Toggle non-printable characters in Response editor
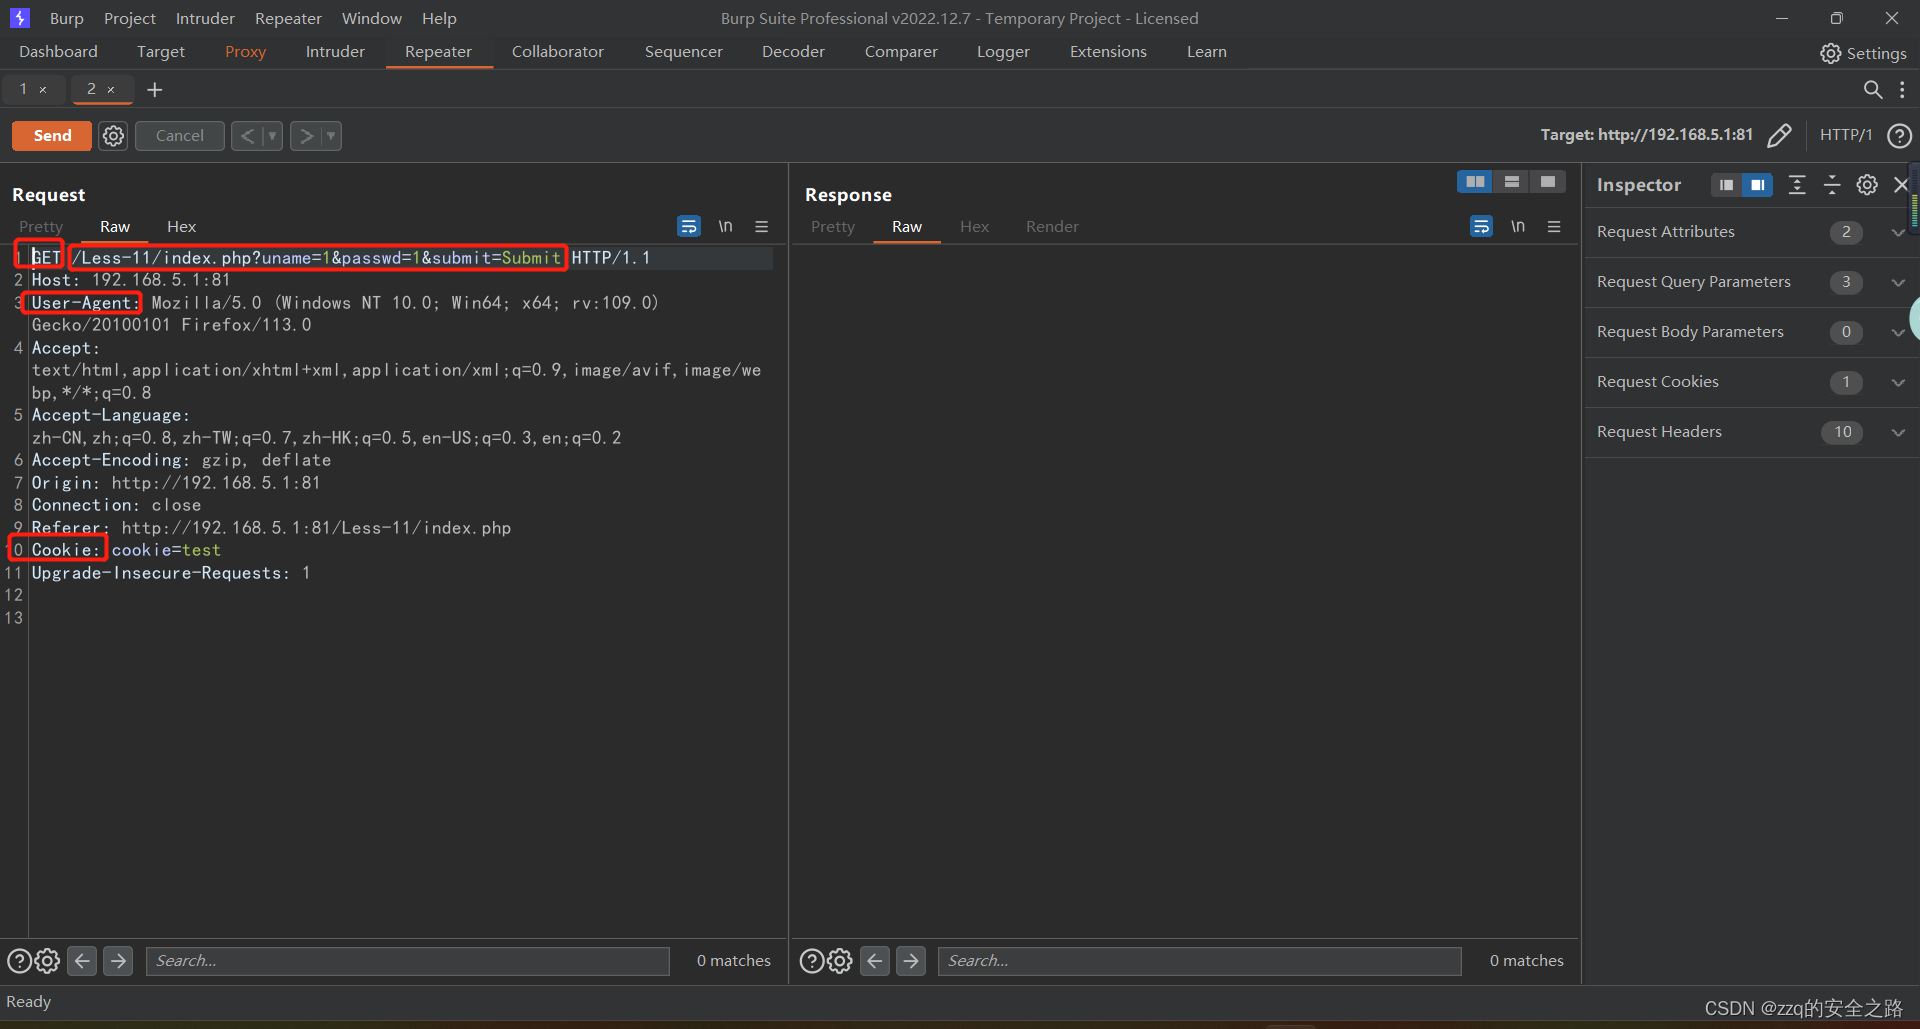 [x=1518, y=227]
